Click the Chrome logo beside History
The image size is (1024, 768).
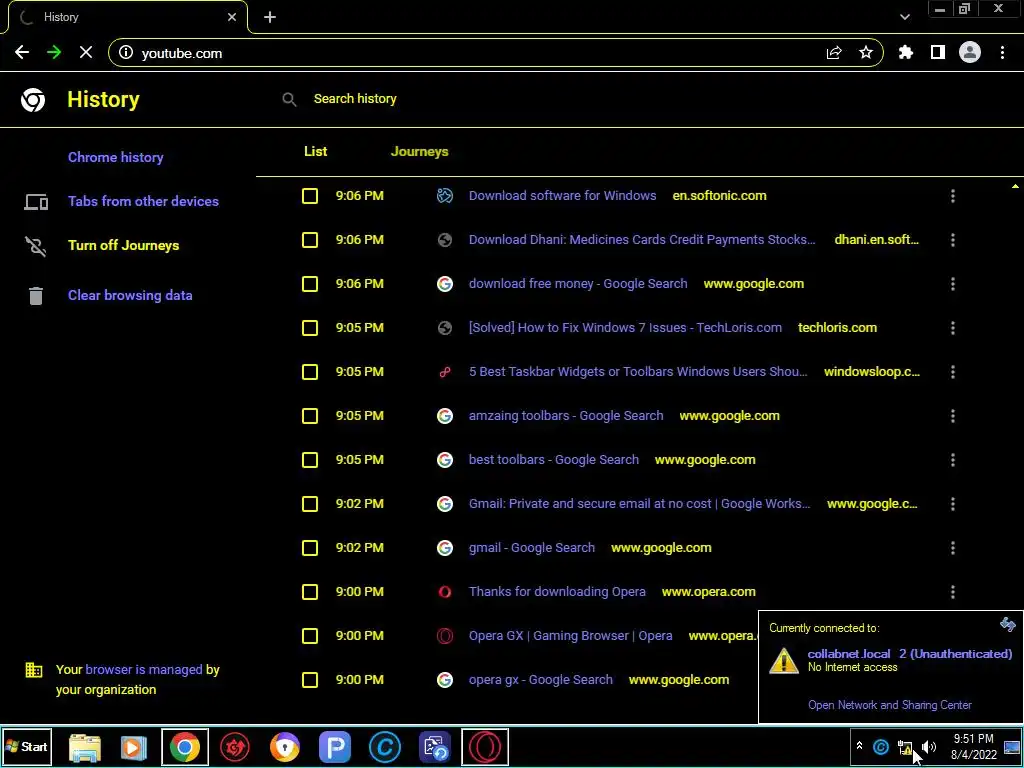33,100
